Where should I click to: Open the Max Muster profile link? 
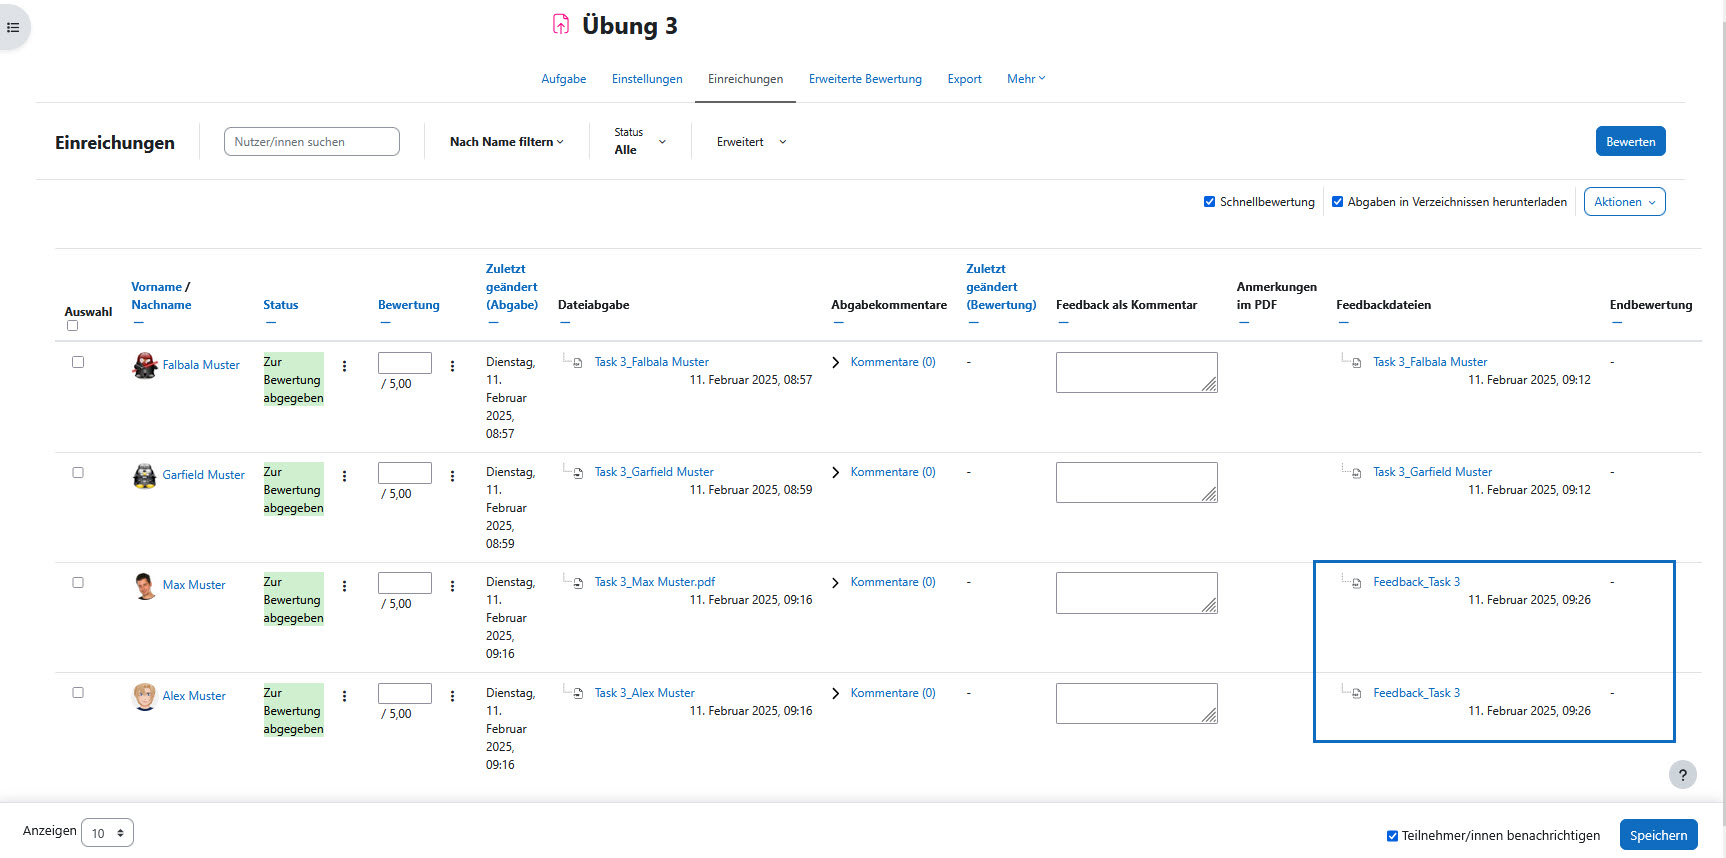194,585
